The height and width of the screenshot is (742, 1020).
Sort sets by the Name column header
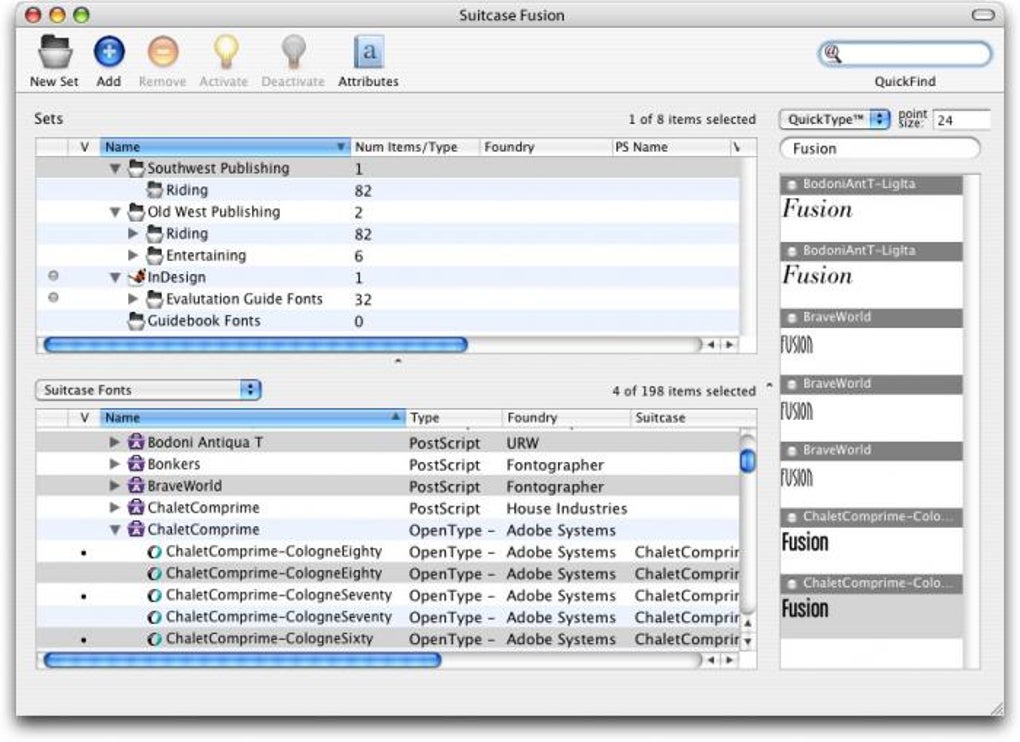click(225, 147)
